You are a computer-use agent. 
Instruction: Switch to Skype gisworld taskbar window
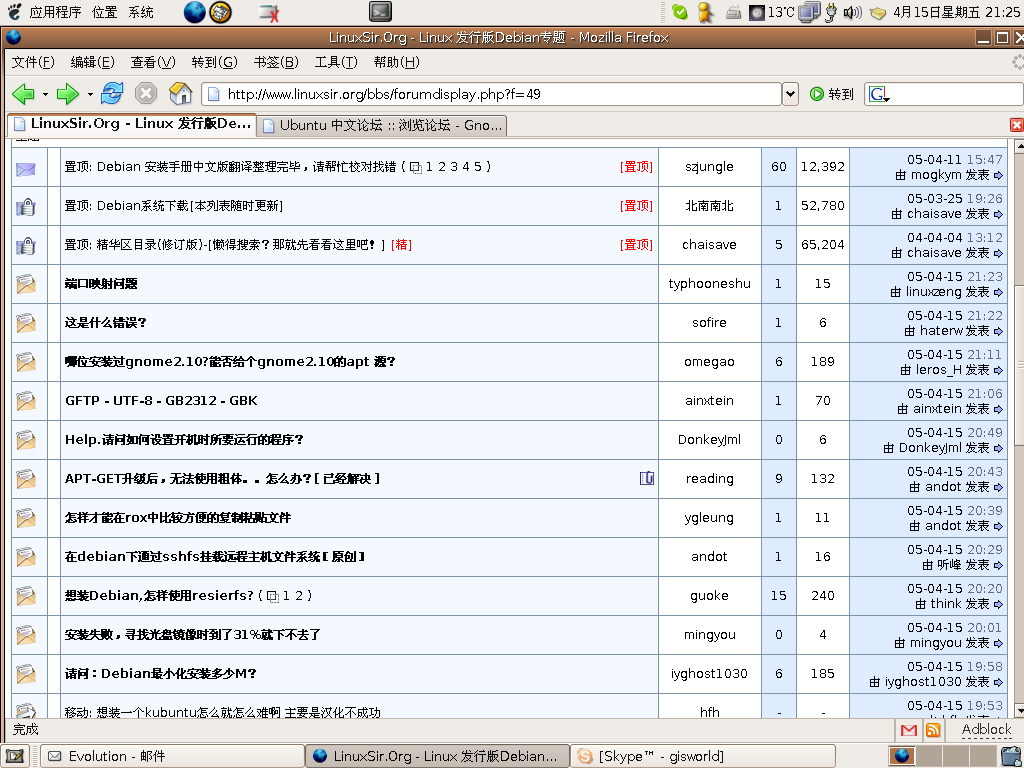(x=703, y=756)
